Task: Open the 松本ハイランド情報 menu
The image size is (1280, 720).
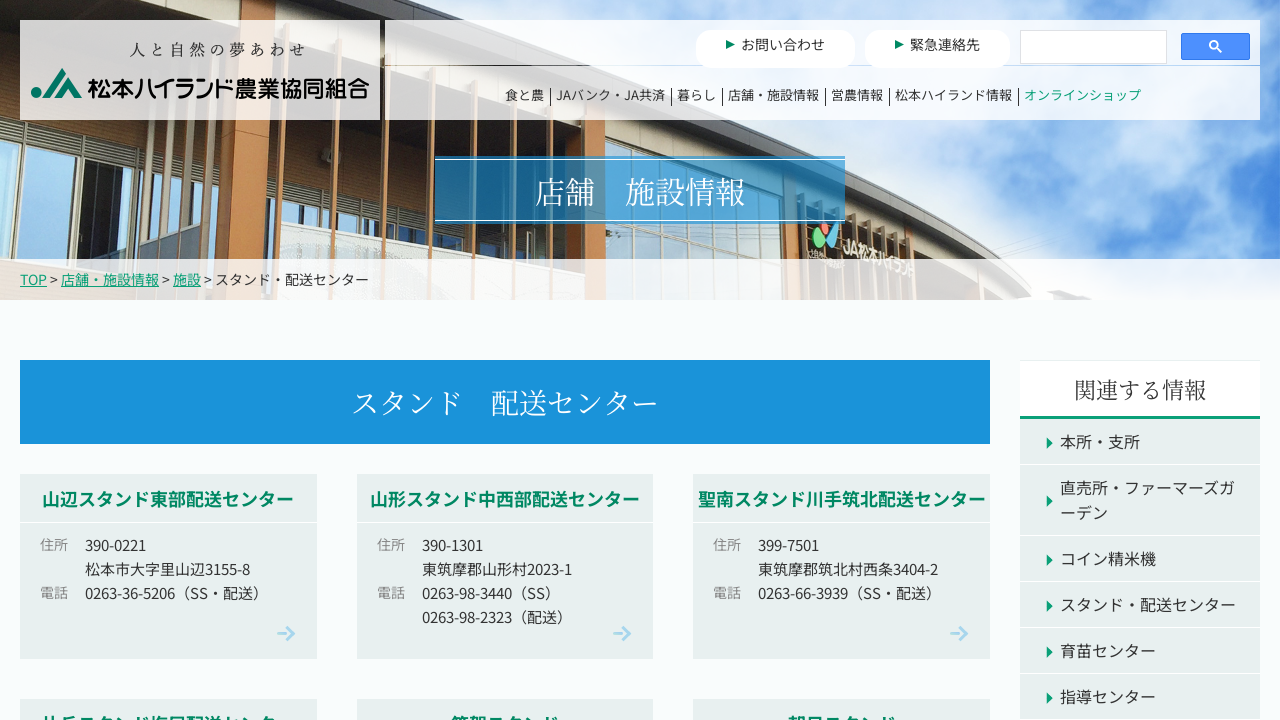Action: click(x=952, y=95)
